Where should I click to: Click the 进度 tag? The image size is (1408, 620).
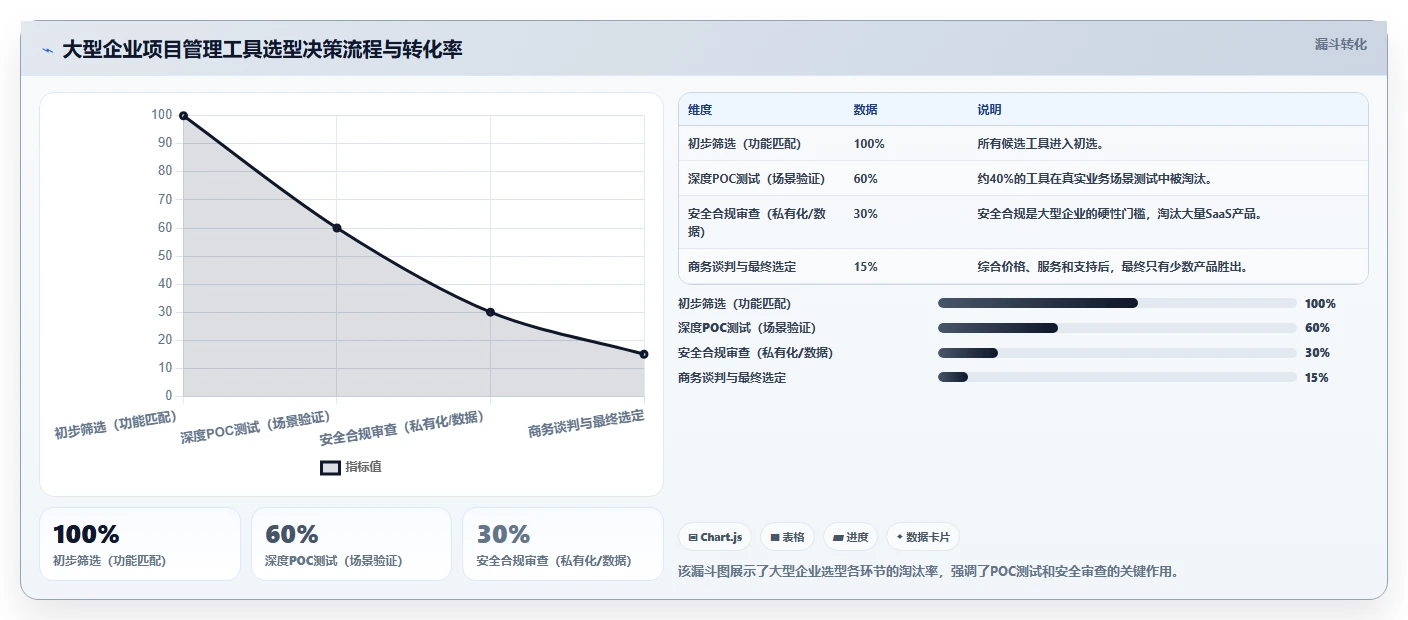coord(851,537)
